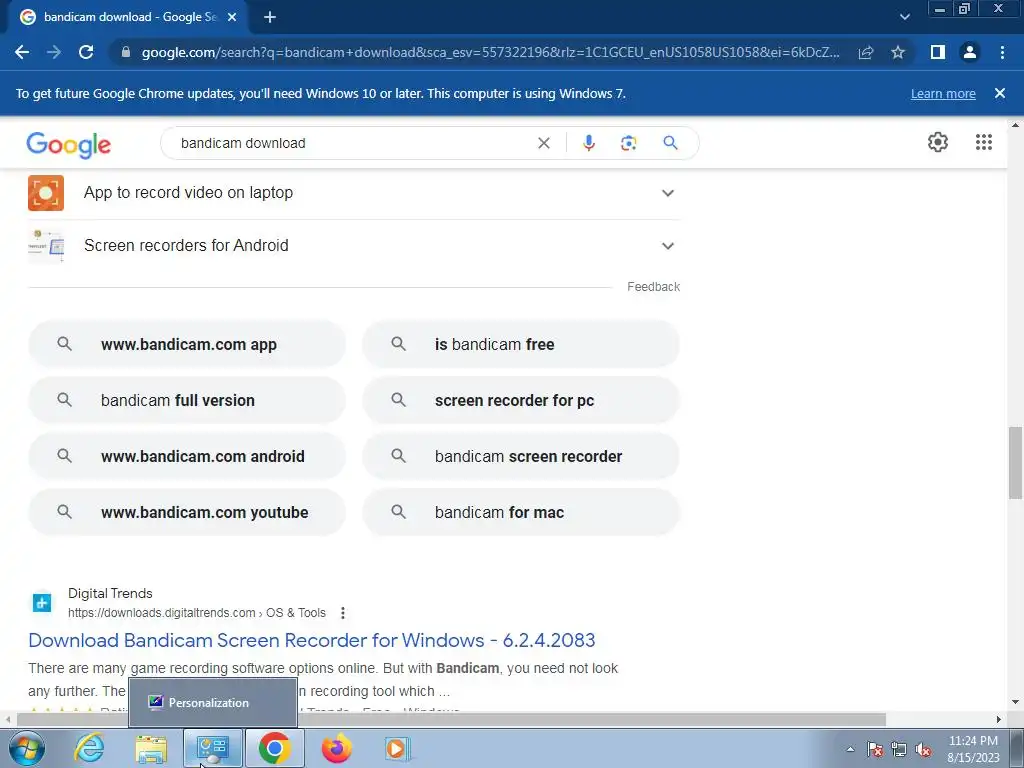
Task: Open Action Center flag icon in tray
Action: click(x=875, y=749)
